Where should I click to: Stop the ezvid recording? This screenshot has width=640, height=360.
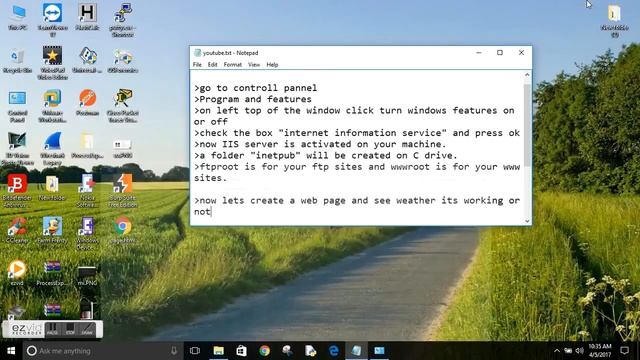70,329
